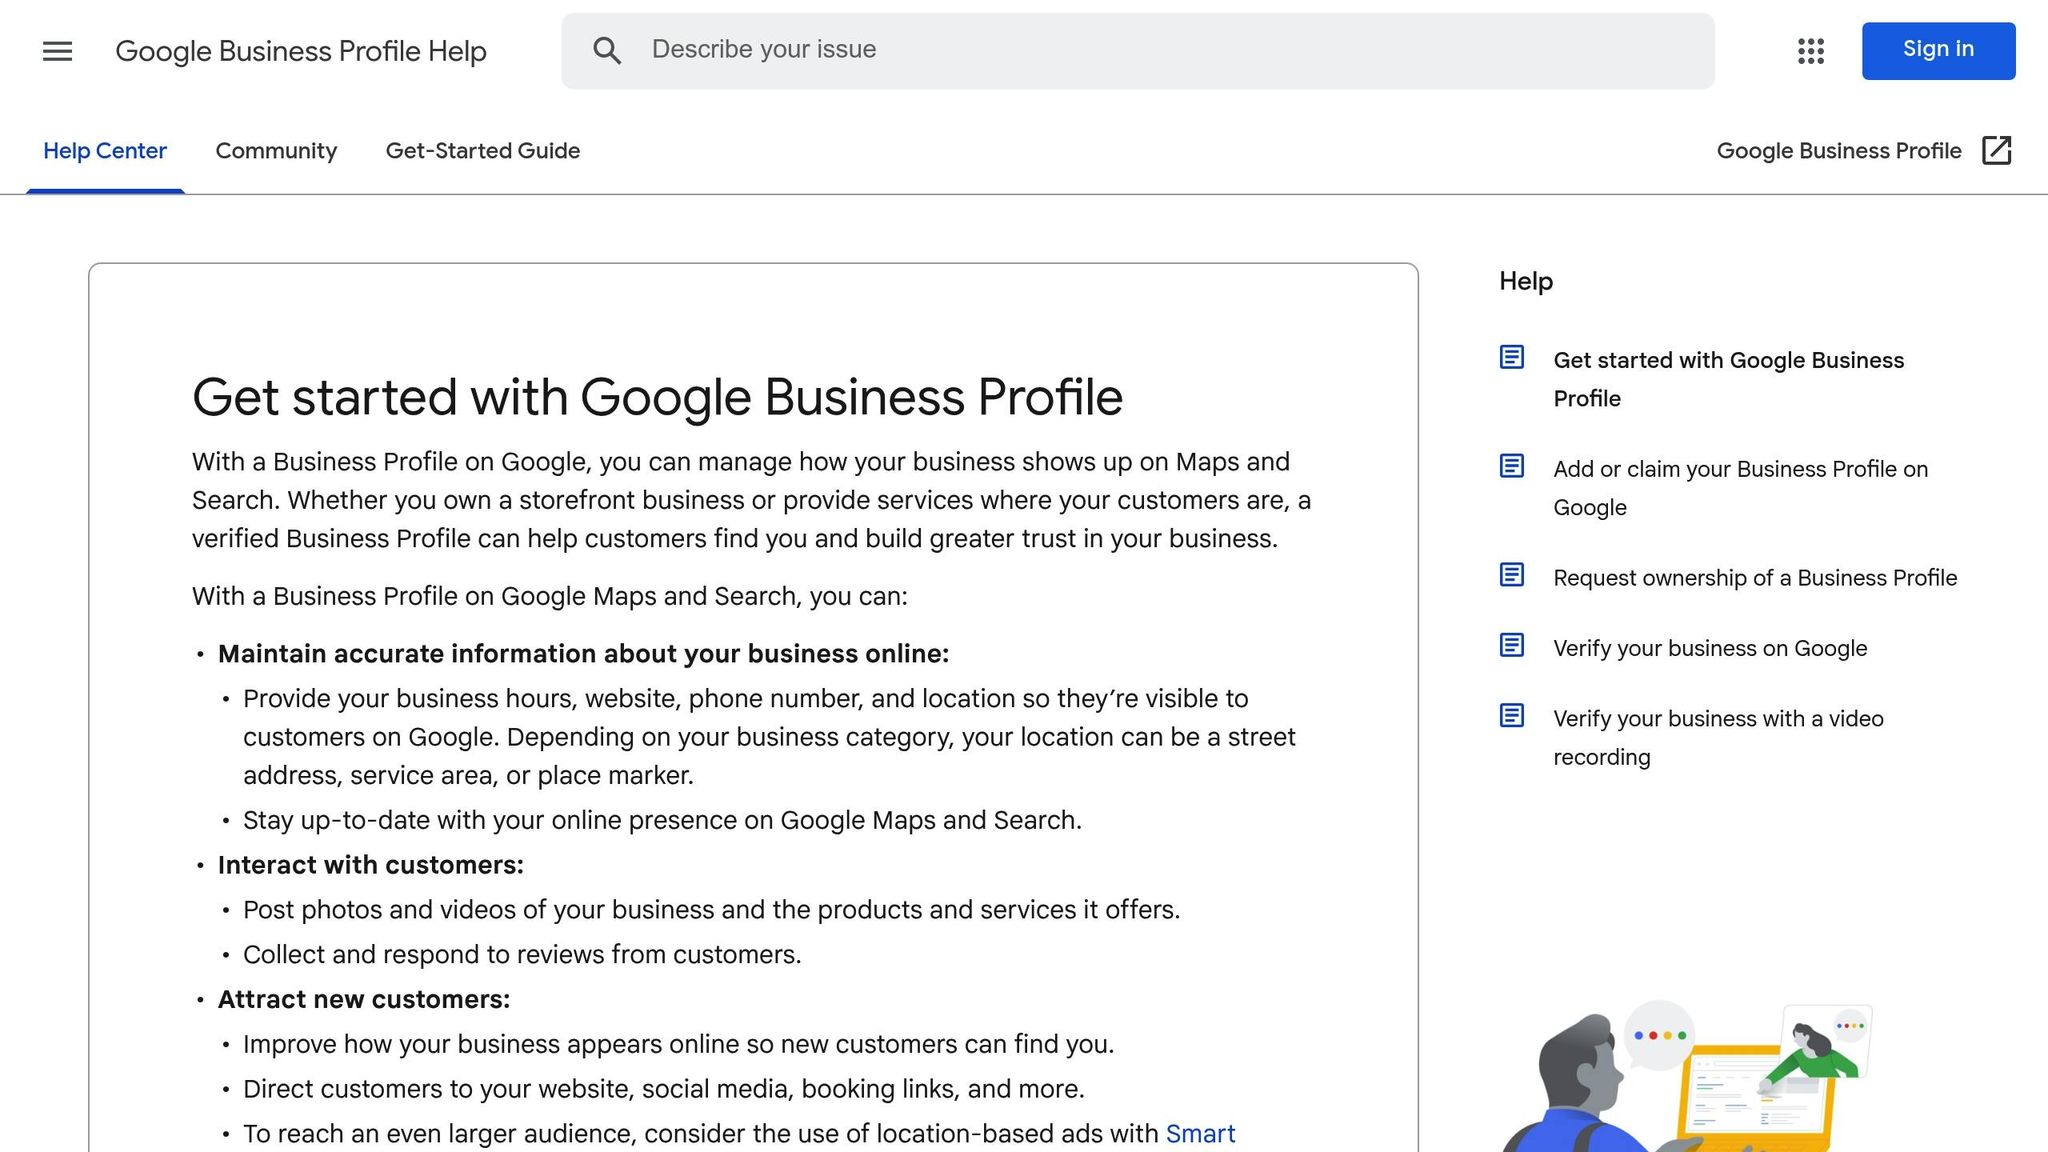Open Request ownership of a Business Profile
Viewport: 2048px width, 1152px height.
click(1755, 578)
